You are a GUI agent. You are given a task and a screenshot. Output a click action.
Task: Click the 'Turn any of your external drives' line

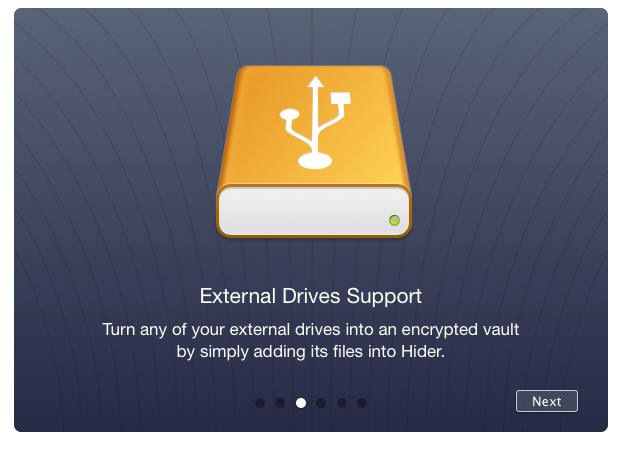[311, 329]
